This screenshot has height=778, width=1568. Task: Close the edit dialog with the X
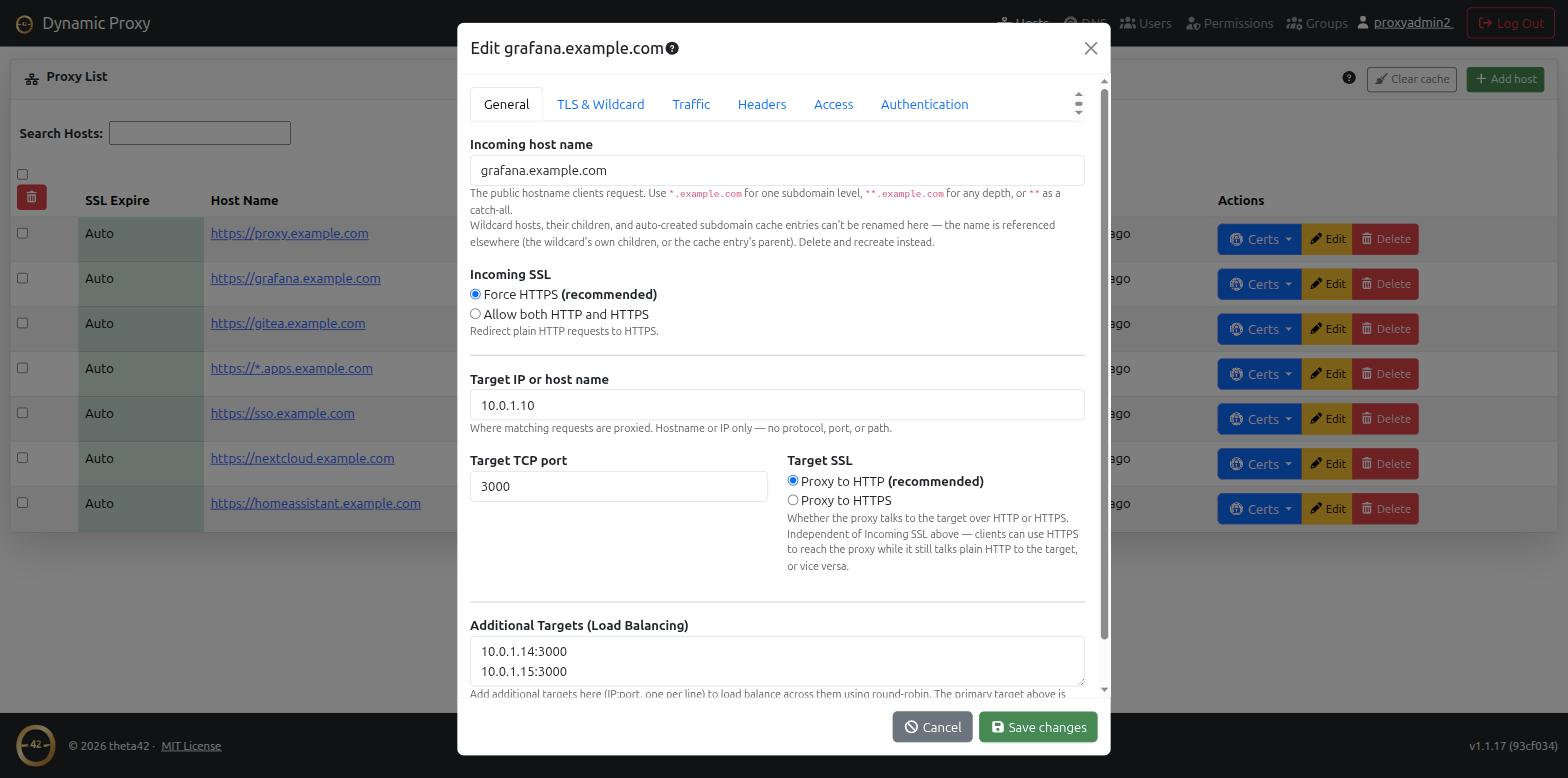coord(1091,48)
